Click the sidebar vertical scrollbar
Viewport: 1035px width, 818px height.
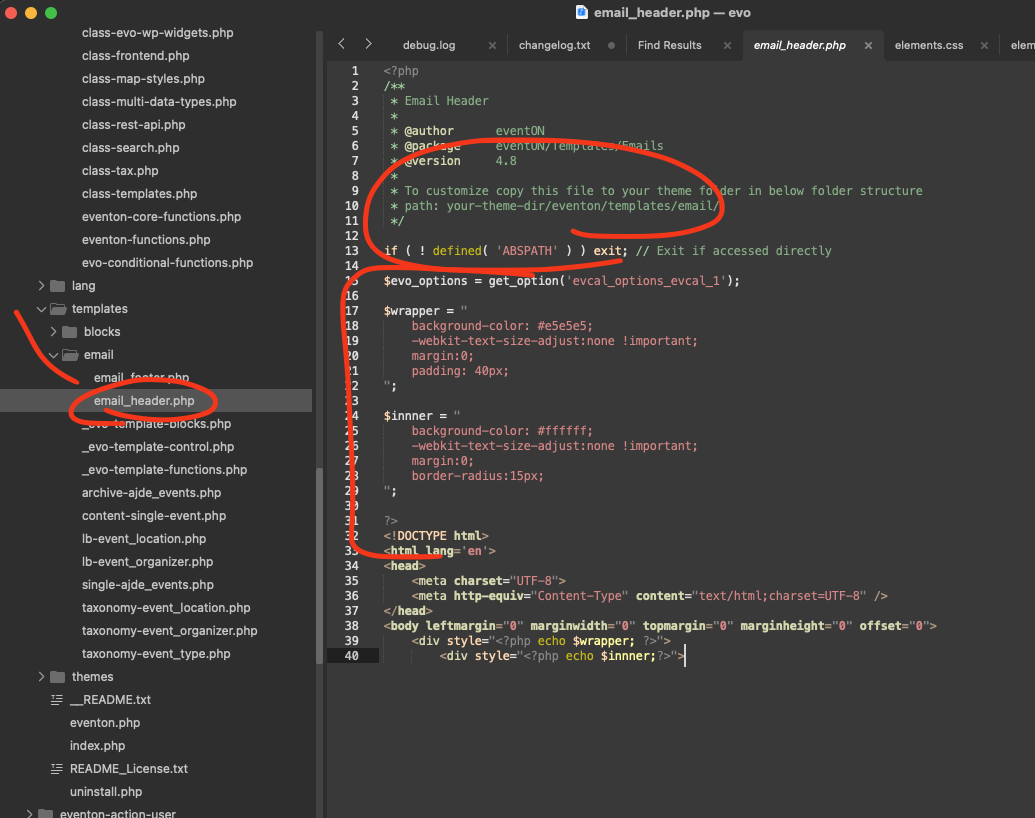click(319, 568)
